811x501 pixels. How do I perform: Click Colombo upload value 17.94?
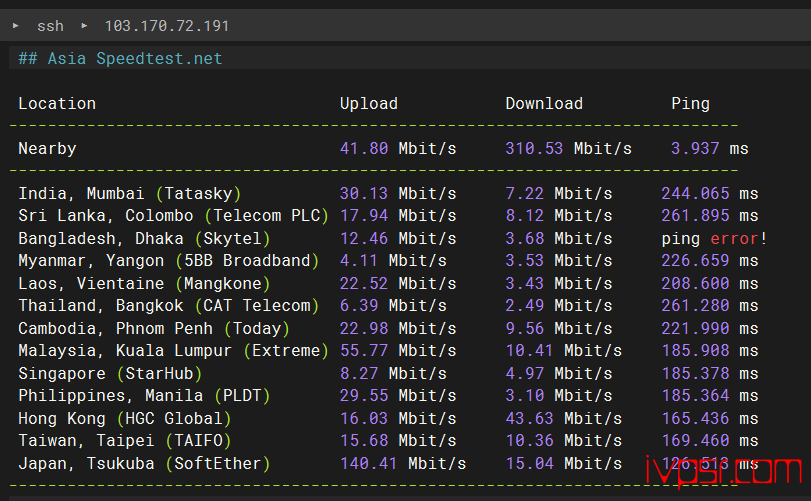pyautogui.click(x=364, y=216)
